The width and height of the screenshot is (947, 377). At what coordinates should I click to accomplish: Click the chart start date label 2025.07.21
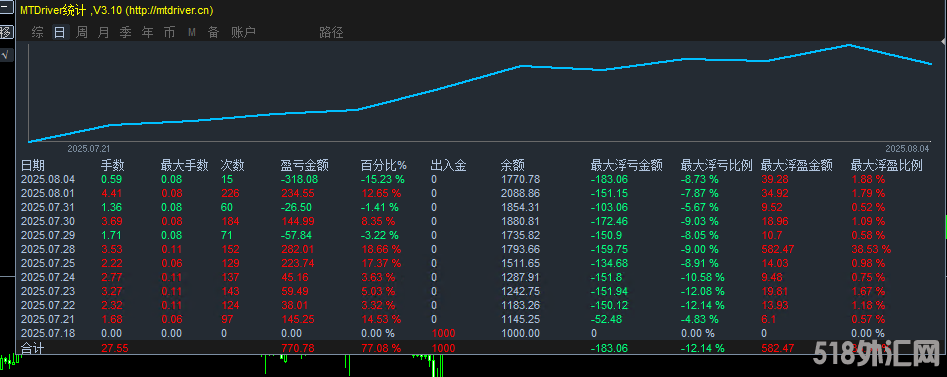(88, 149)
